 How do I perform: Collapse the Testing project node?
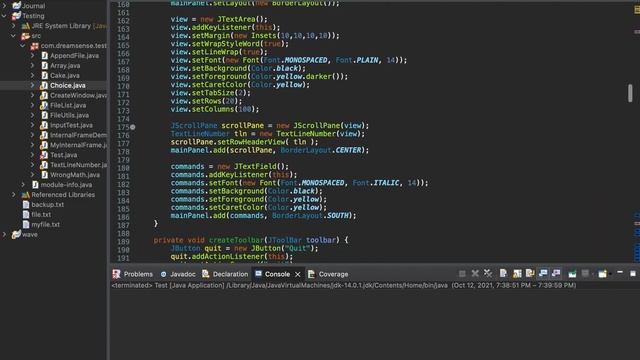[4, 16]
